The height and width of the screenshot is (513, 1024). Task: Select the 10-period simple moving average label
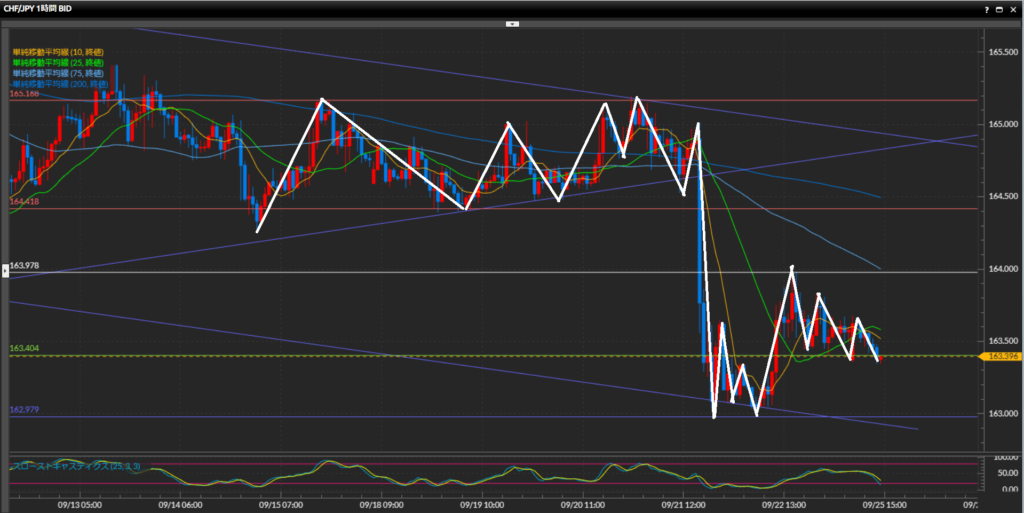pos(58,52)
